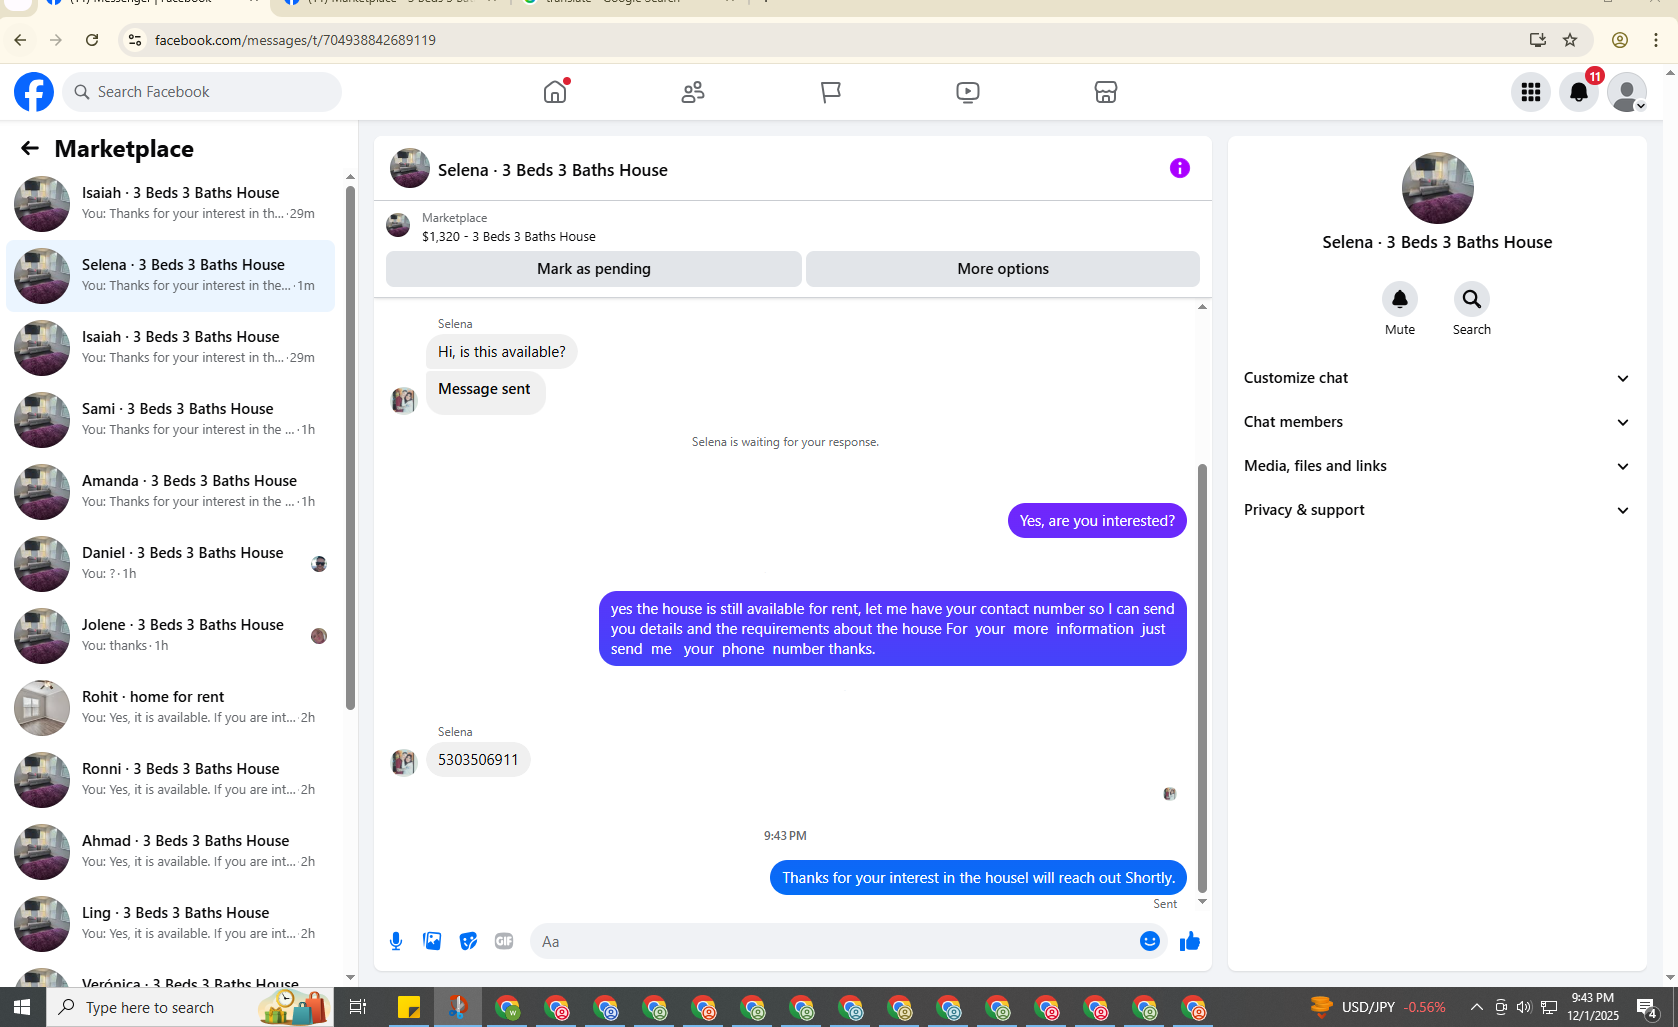Click the browser address bar URL

pos(295,40)
